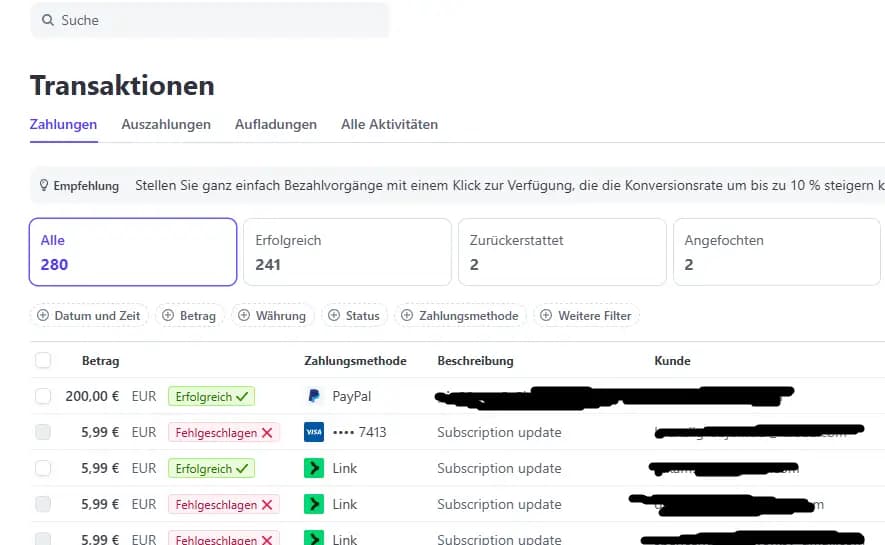Click the Visa card icon ending 7413
This screenshot has height=545, width=885.
[x=314, y=432]
